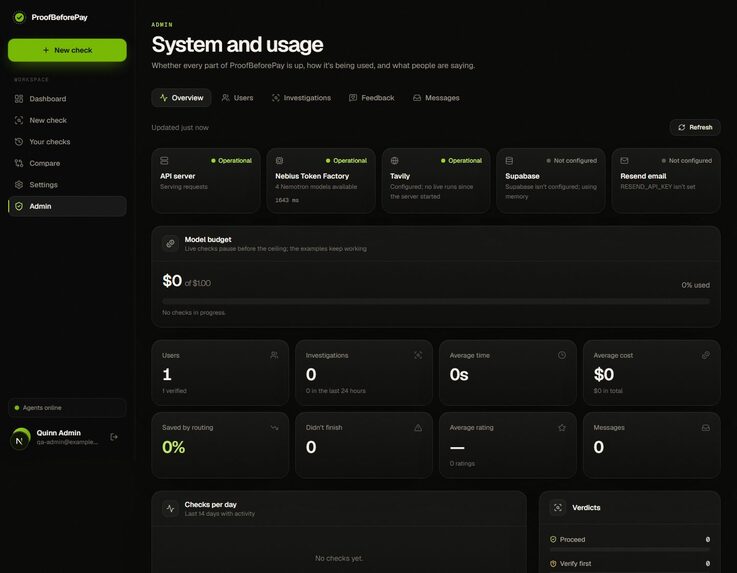Viewport: 737px width, 573px height.
Task: Click the "System and usage" heading
Action: point(237,45)
